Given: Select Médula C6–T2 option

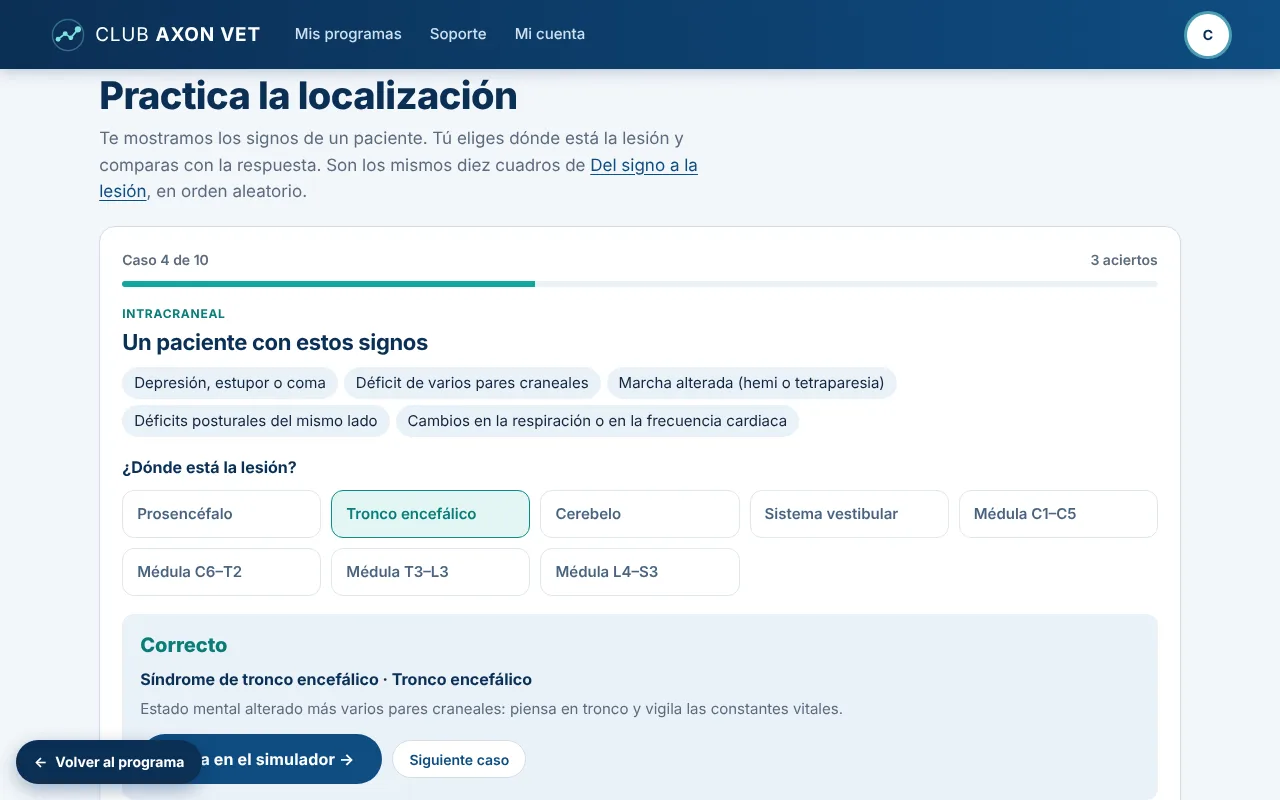Looking at the screenshot, I should coord(221,572).
